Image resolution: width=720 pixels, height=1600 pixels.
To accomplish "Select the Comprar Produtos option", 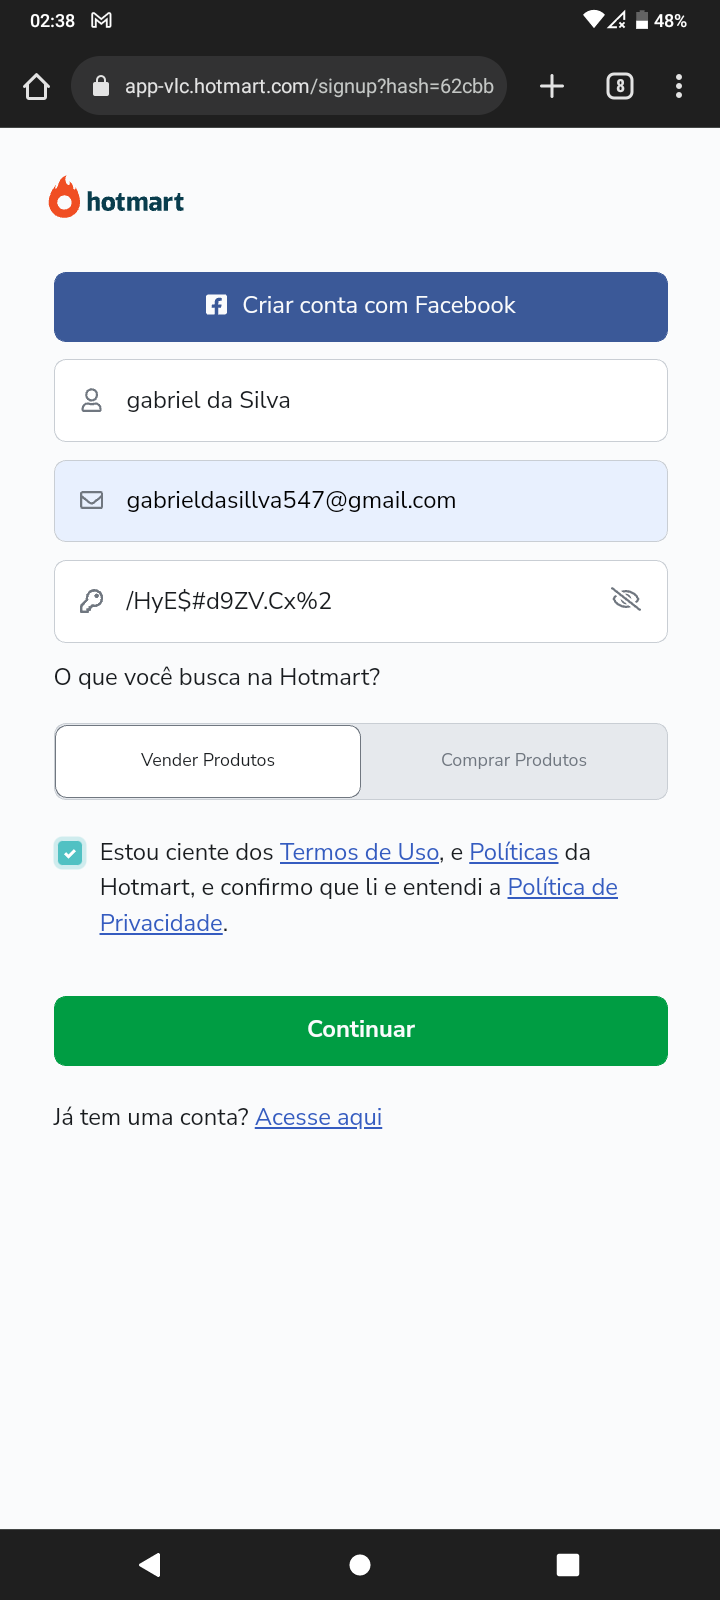I will pos(514,760).
